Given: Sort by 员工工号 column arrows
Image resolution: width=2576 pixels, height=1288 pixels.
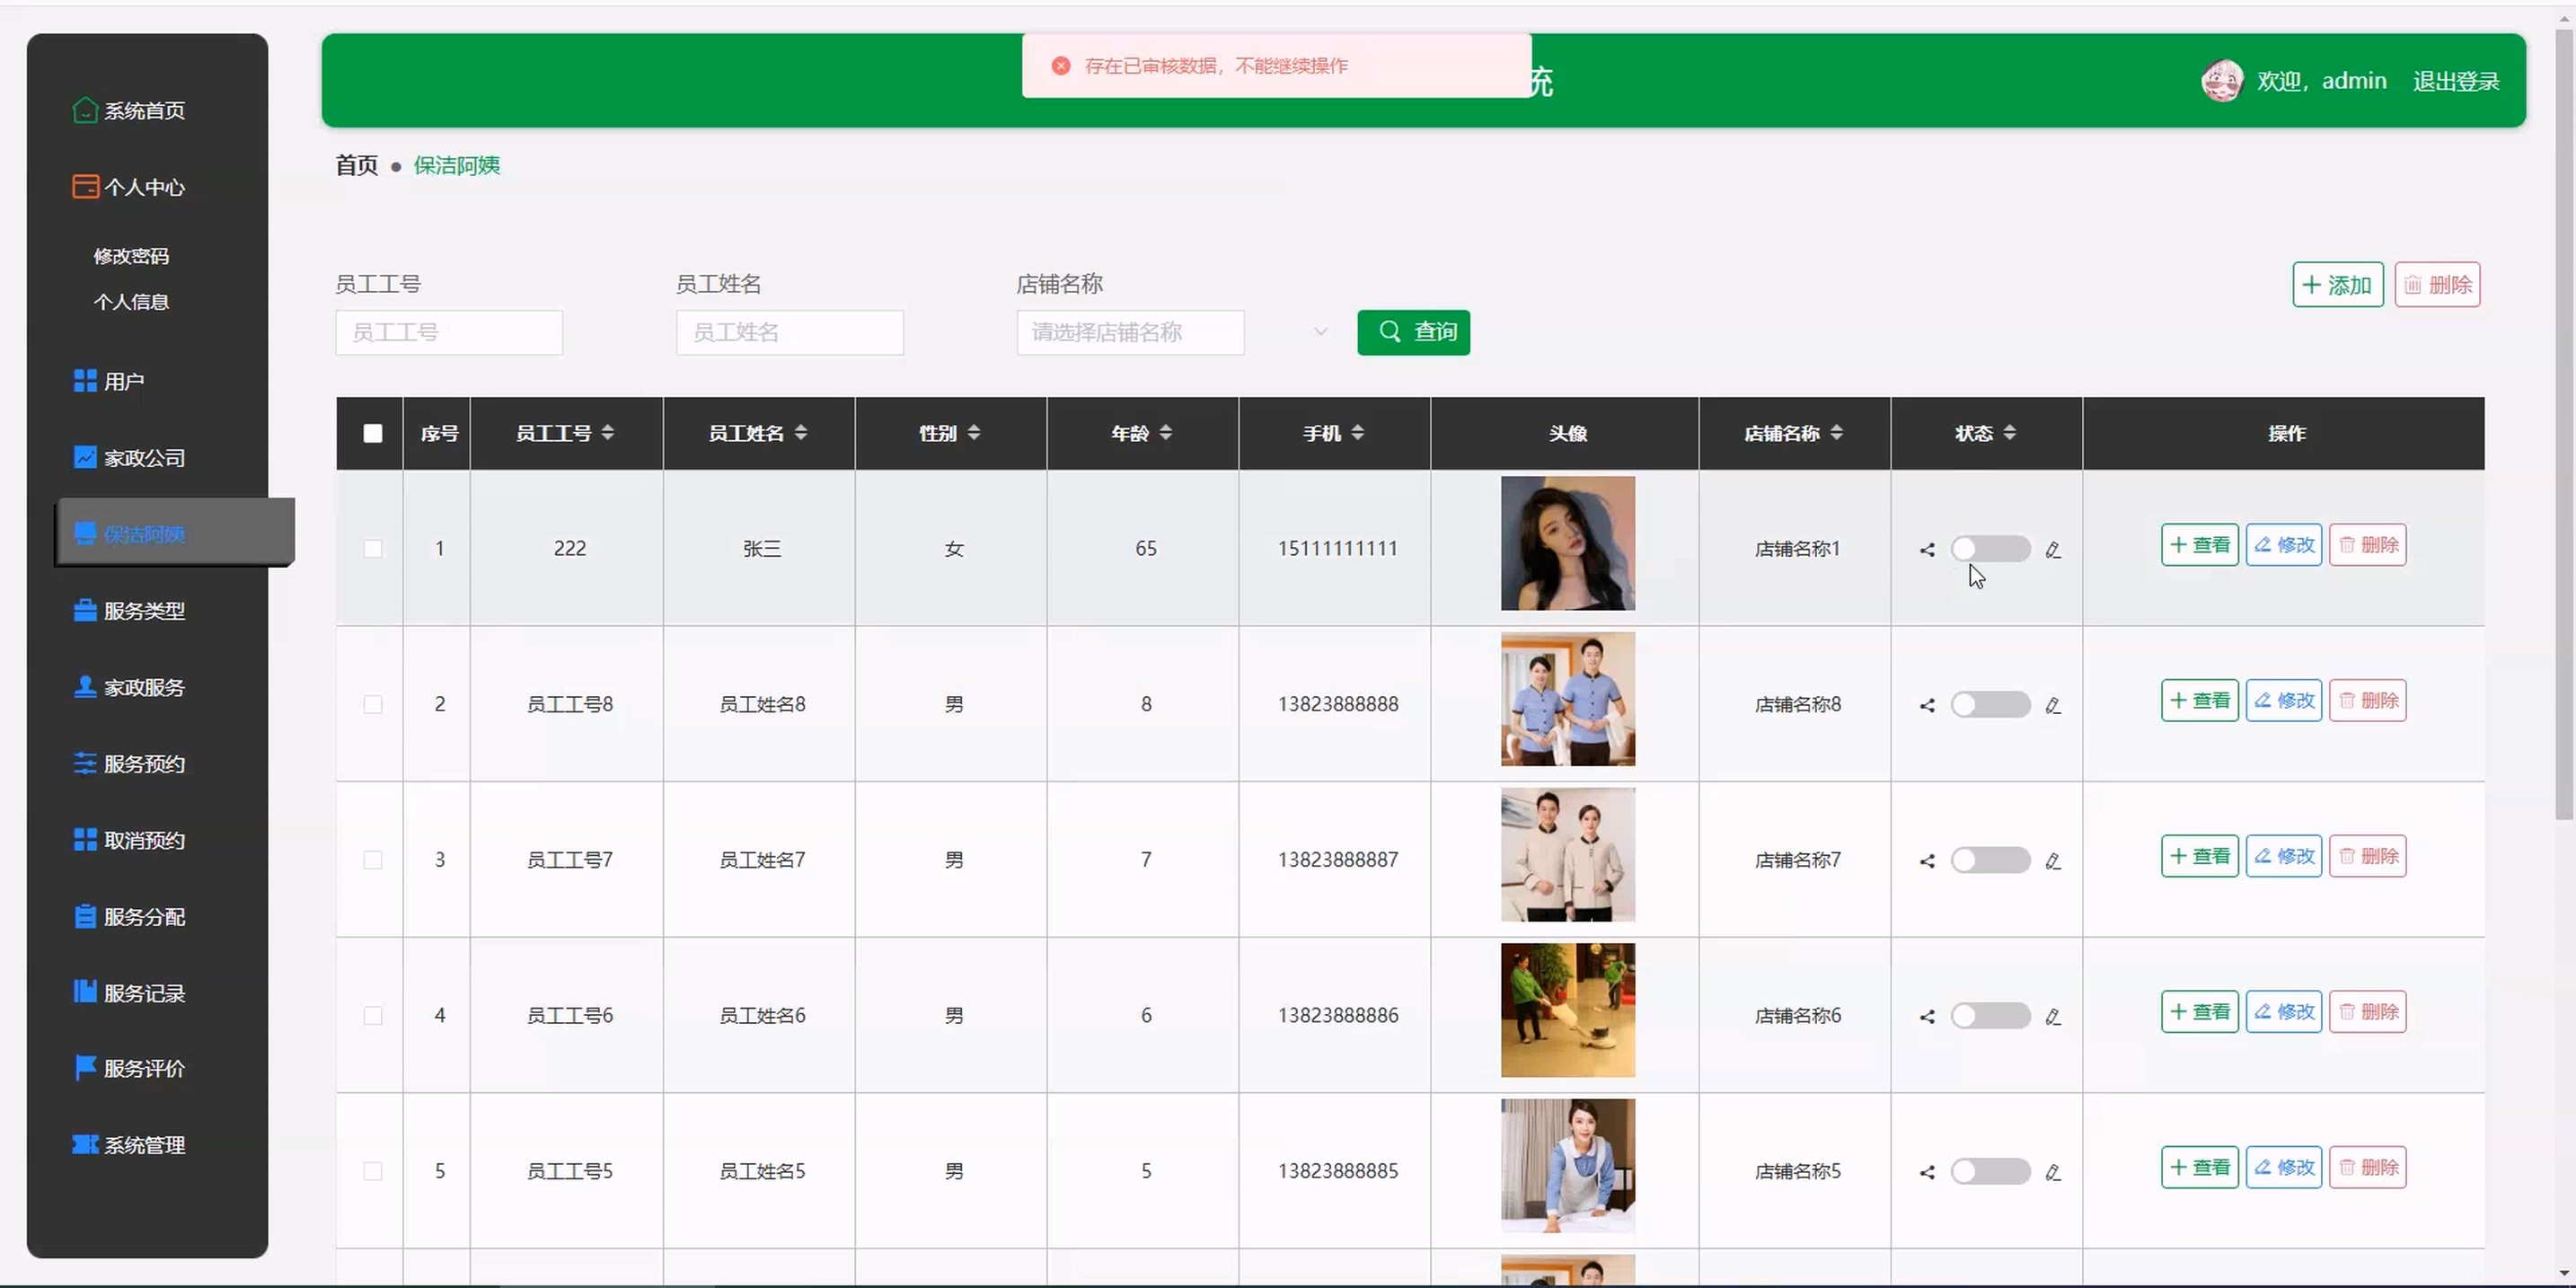Looking at the screenshot, I should click(x=607, y=433).
